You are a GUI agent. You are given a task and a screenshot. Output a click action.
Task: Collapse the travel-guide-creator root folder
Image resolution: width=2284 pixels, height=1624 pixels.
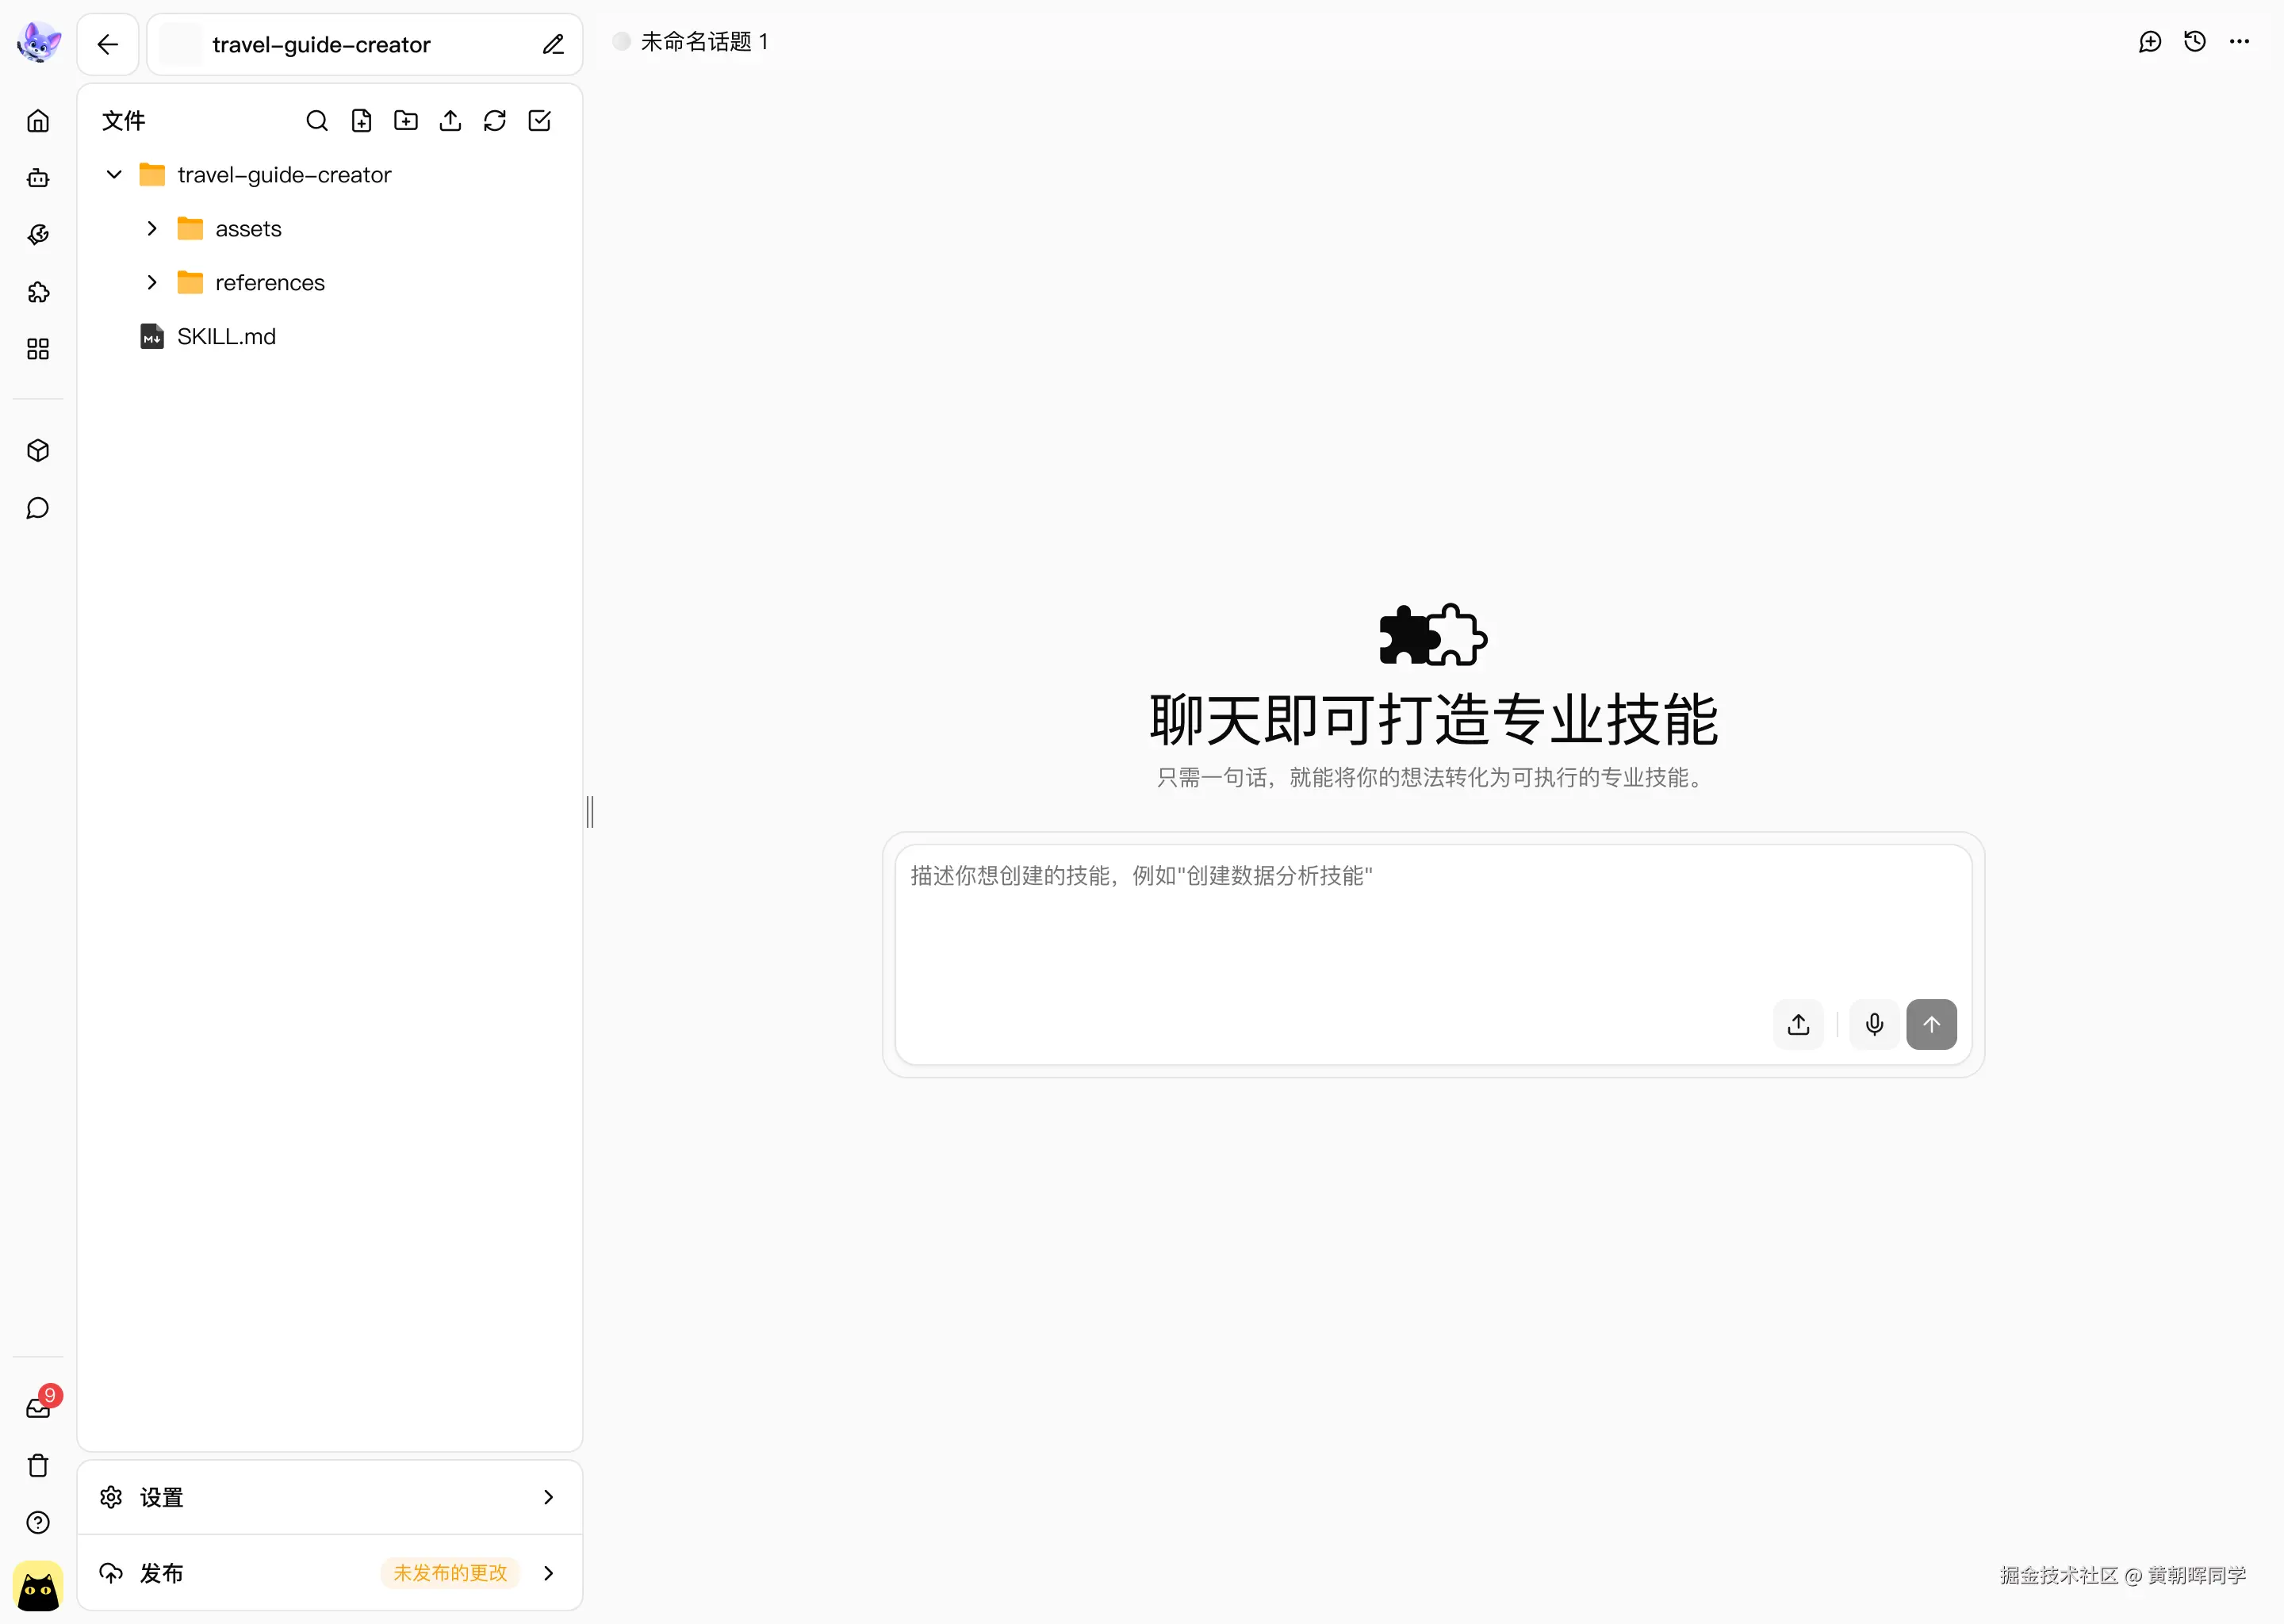pyautogui.click(x=114, y=175)
